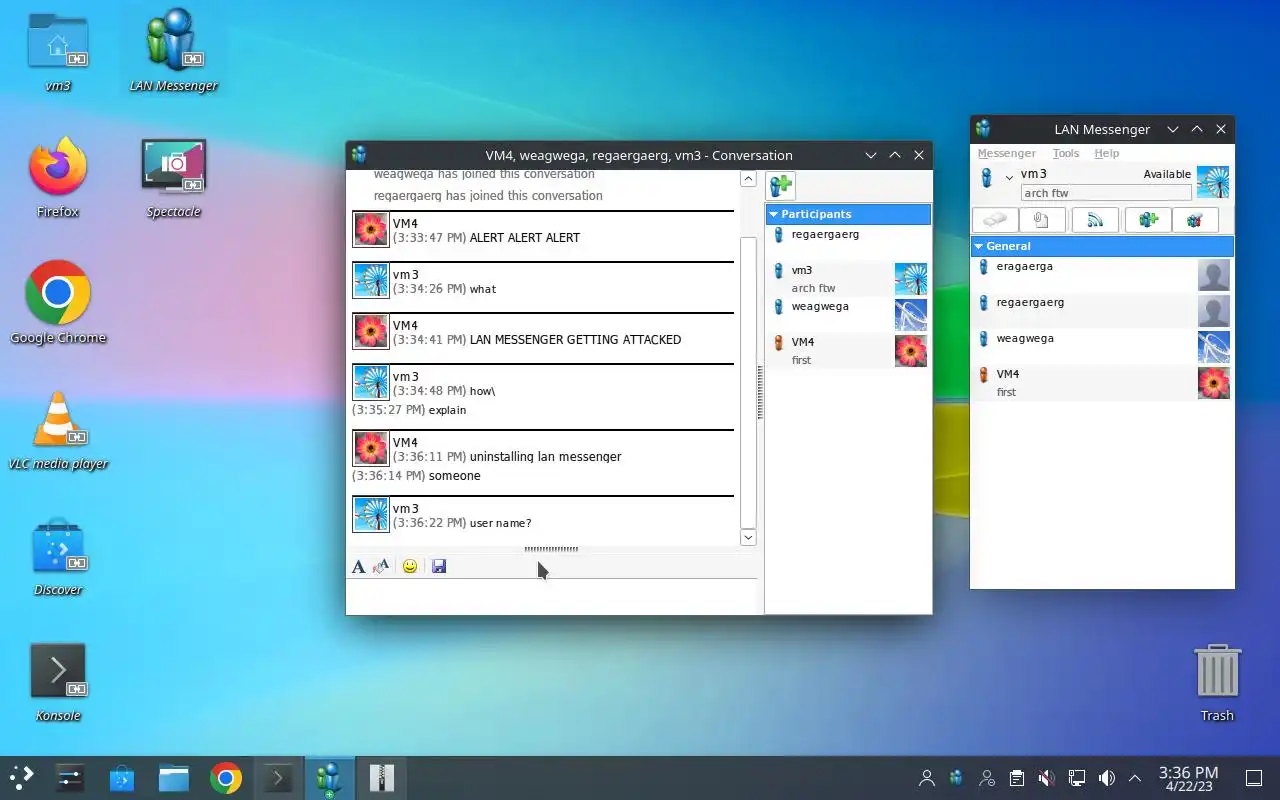Open Google Chrome desktop icon
1280x800 pixels.
click(58, 303)
